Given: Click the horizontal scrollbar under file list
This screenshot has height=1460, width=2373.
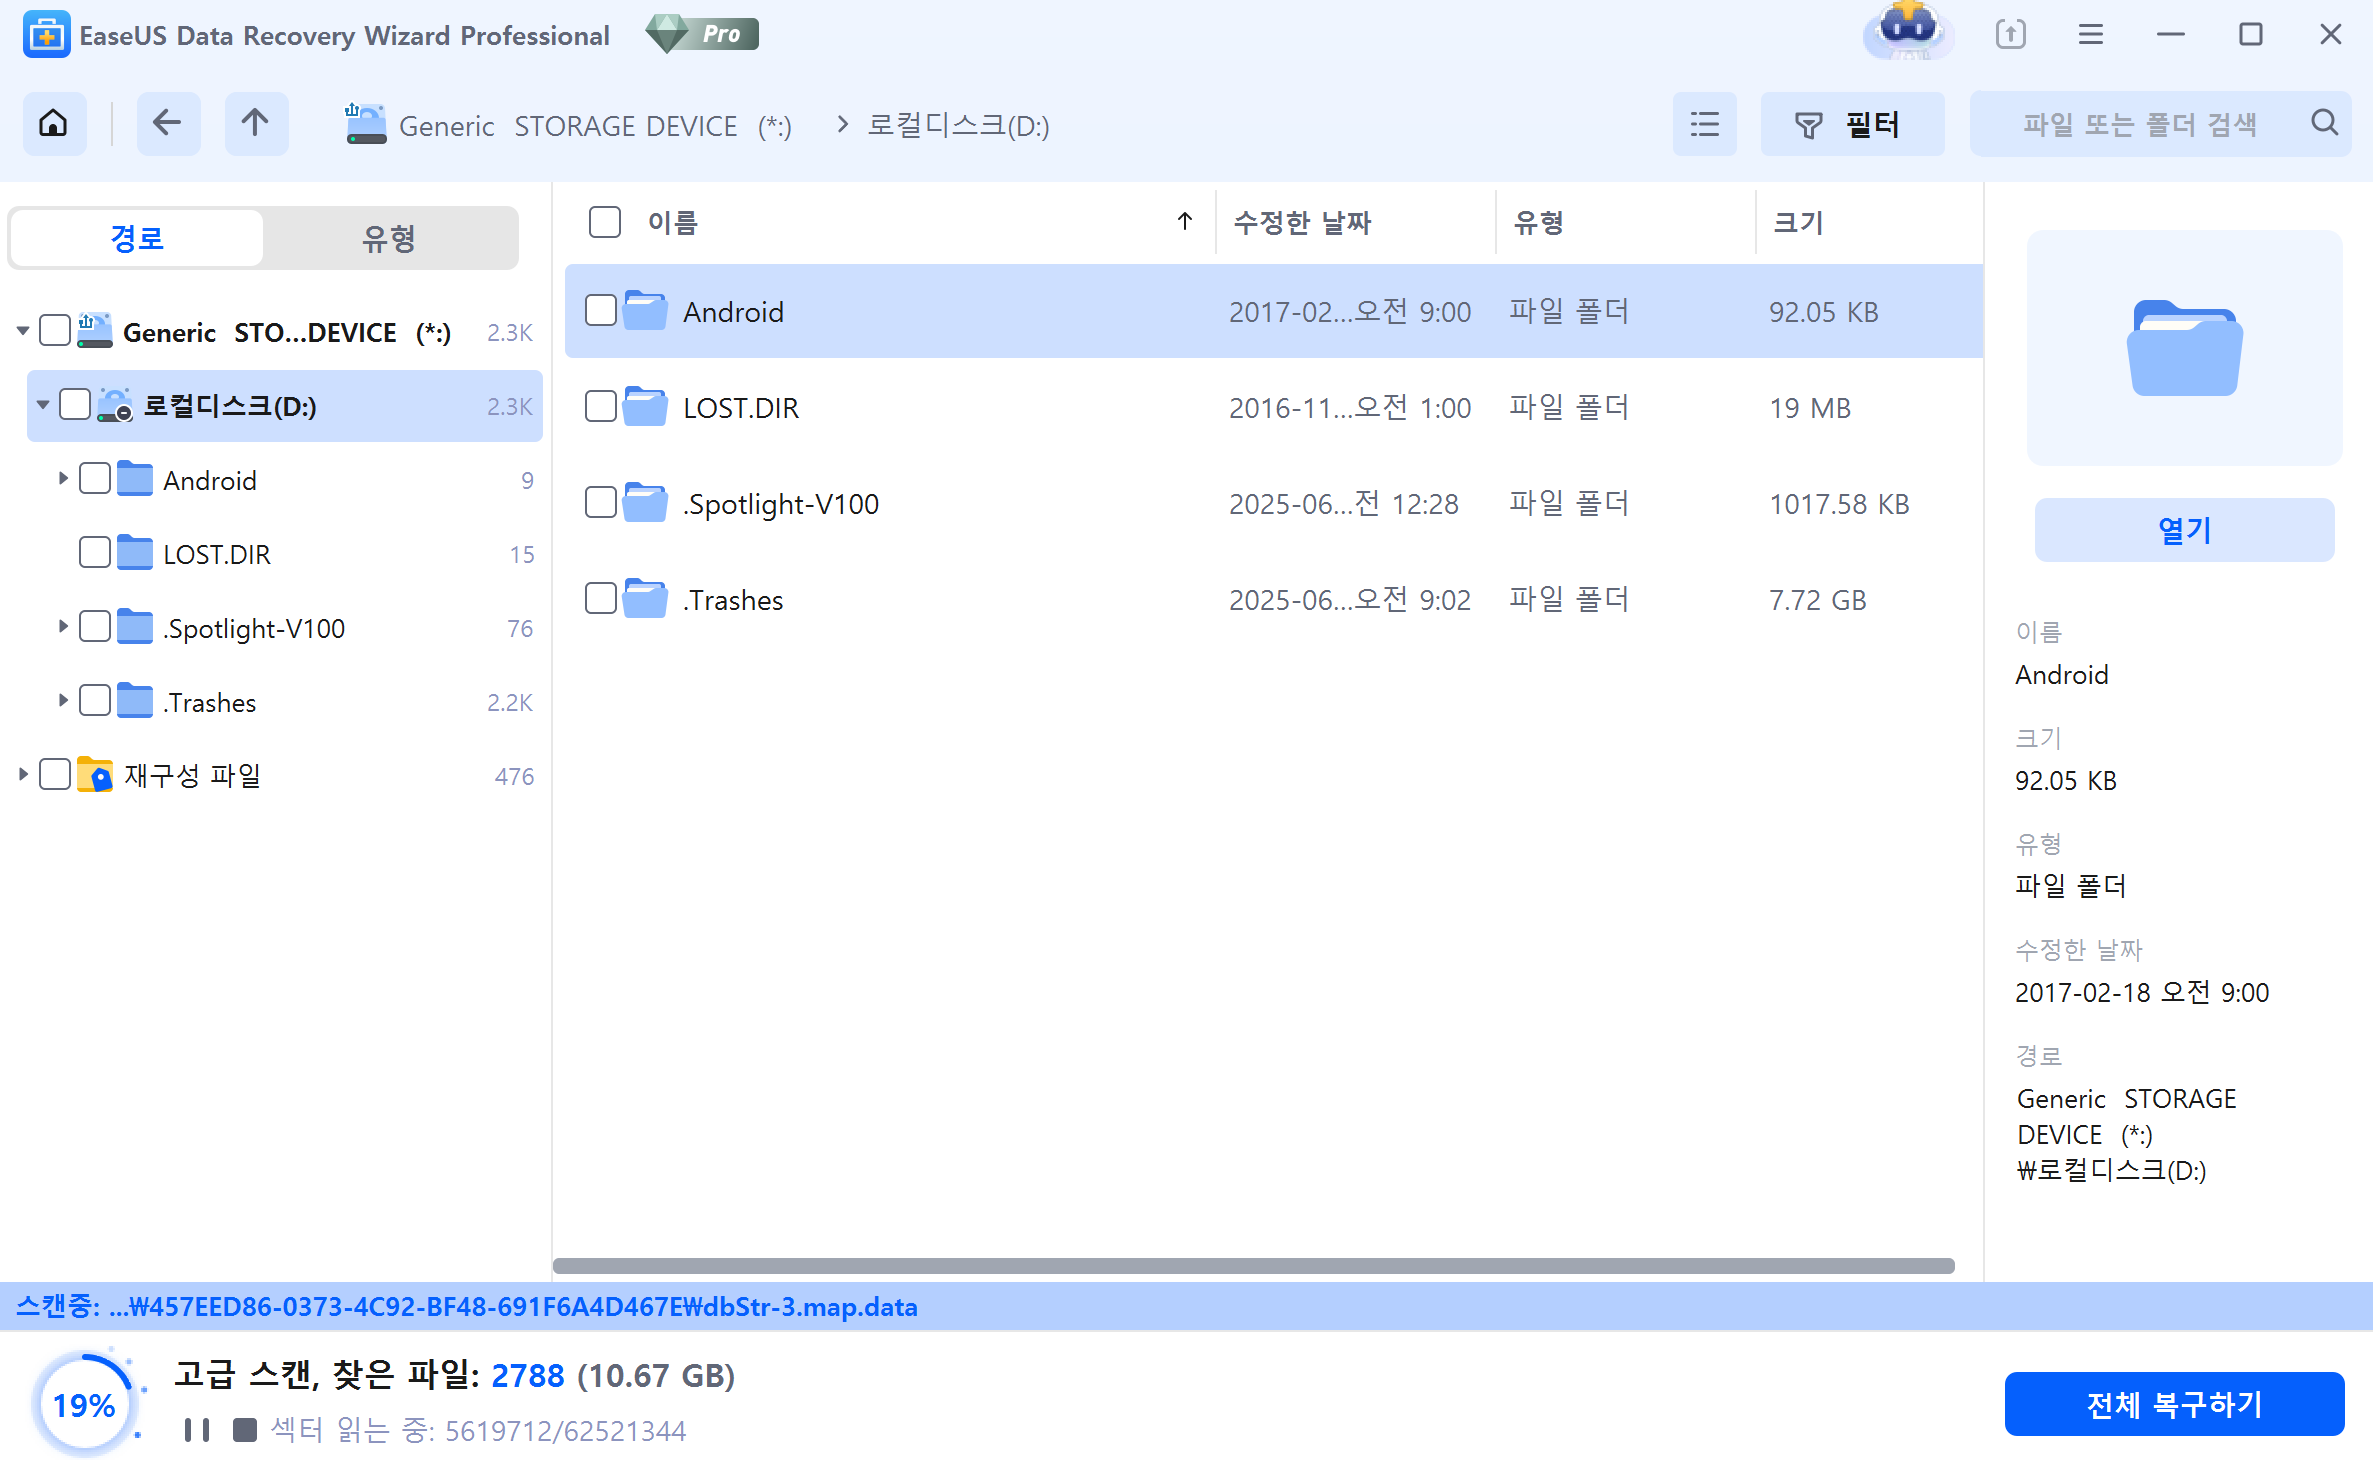Looking at the screenshot, I should pos(1253,1266).
